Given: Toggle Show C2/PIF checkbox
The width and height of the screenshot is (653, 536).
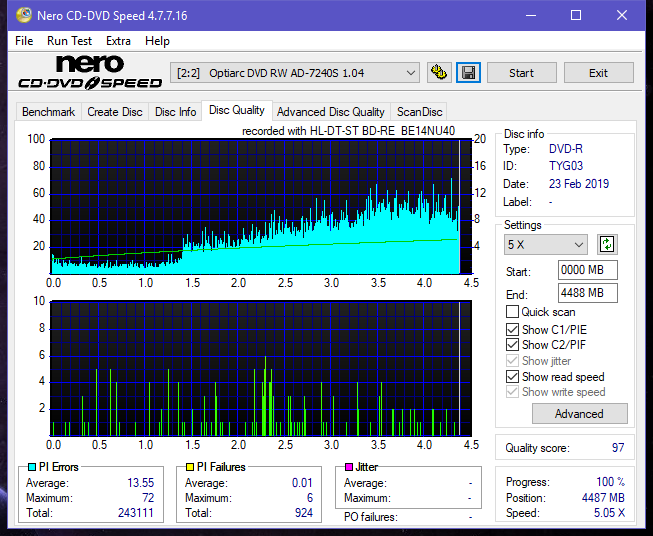Looking at the screenshot, I should tap(512, 345).
